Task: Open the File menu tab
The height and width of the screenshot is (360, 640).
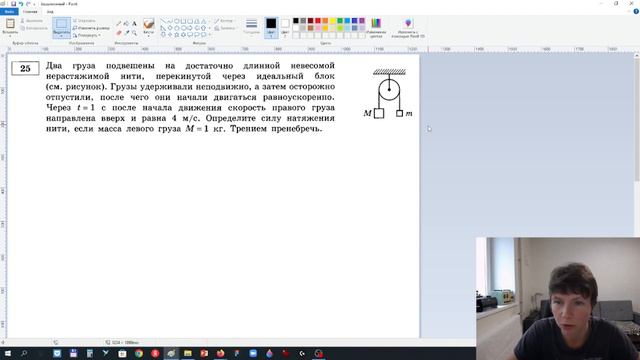Action: (x=9, y=11)
